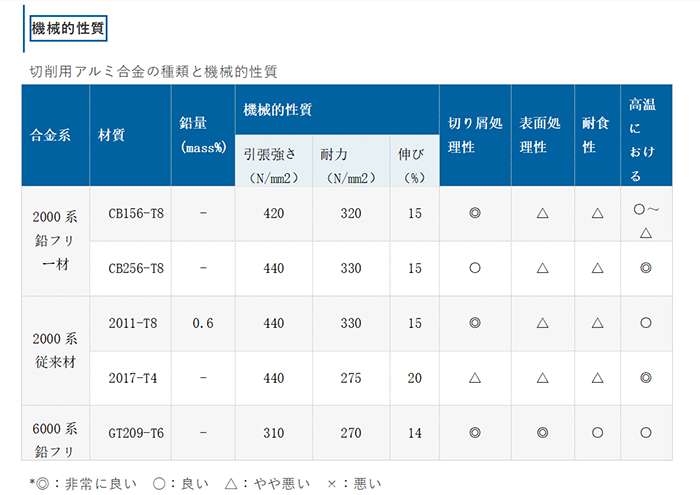Image resolution: width=700 pixels, height=495 pixels.
Task: Select the 材質 column header
Action: (x=112, y=135)
